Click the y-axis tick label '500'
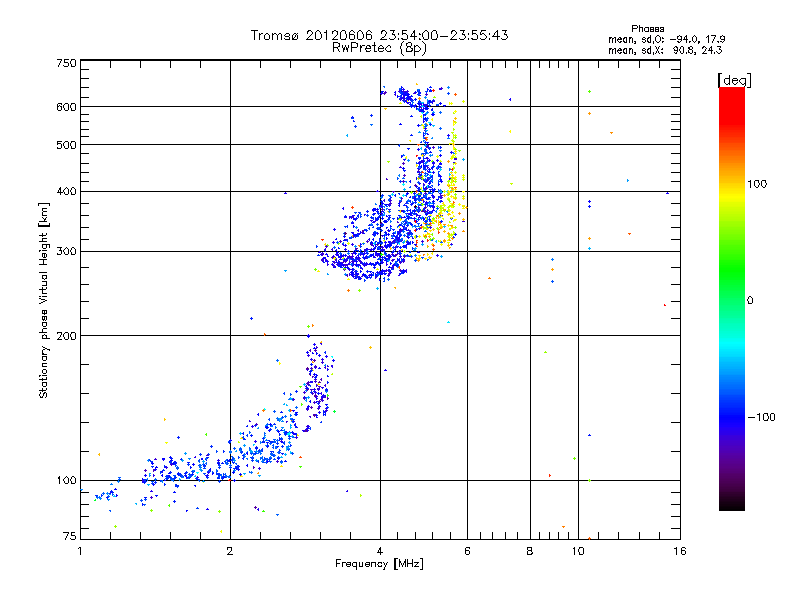800x600 pixels. tap(66, 145)
